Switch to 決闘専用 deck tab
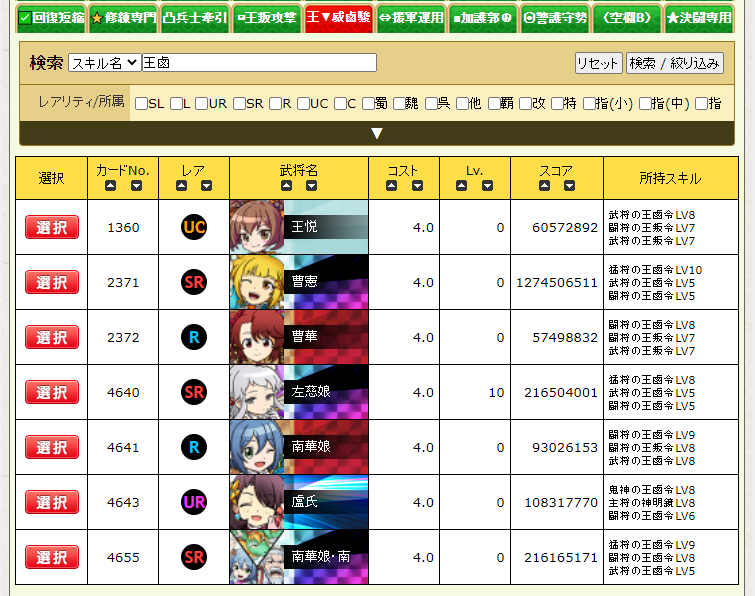 point(699,18)
